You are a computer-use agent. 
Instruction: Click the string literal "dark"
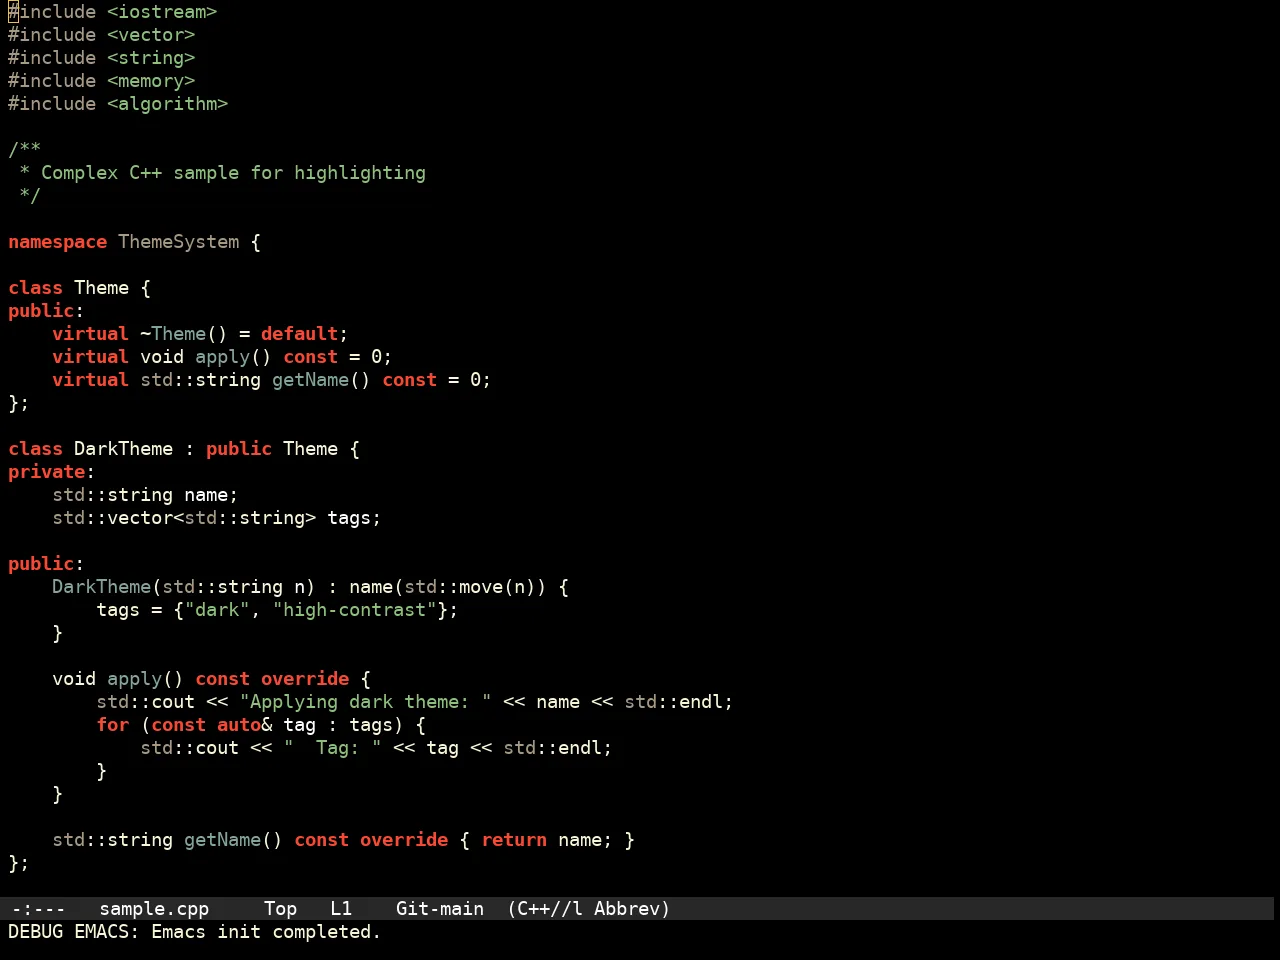coord(217,610)
